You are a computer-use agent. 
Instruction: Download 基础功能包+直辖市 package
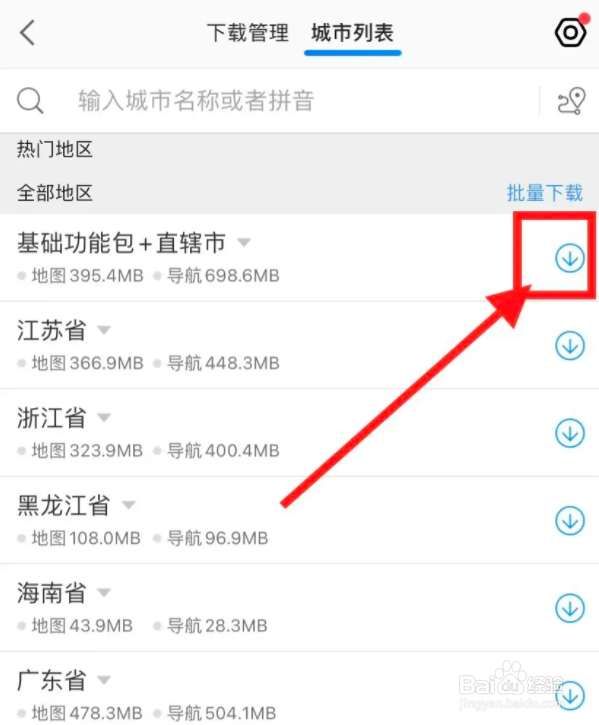click(x=569, y=258)
